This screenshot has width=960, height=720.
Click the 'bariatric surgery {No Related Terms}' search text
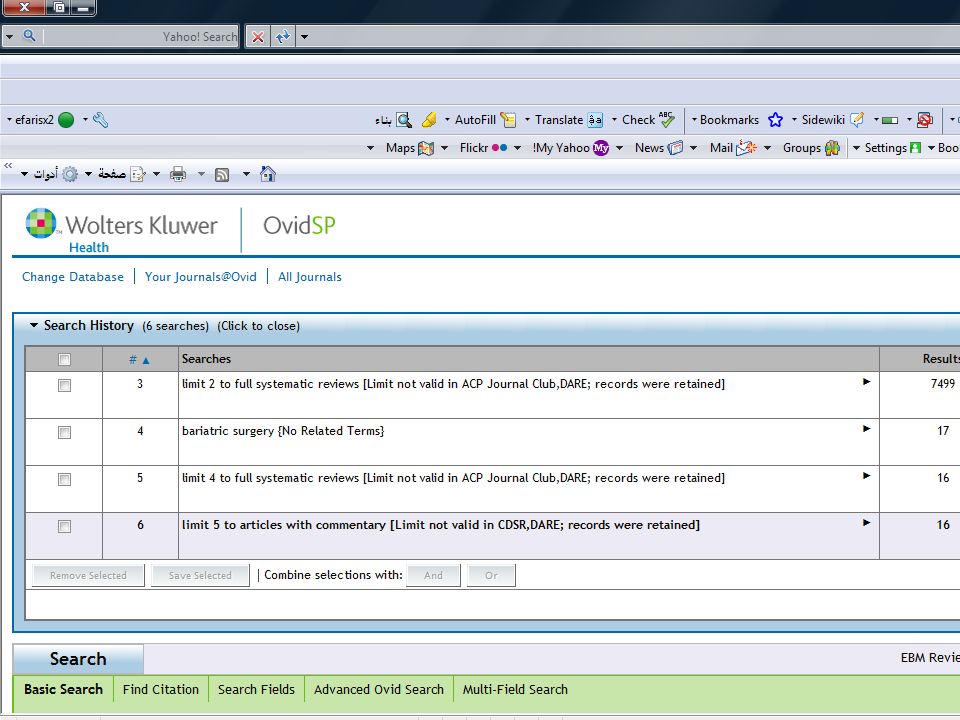(x=283, y=431)
